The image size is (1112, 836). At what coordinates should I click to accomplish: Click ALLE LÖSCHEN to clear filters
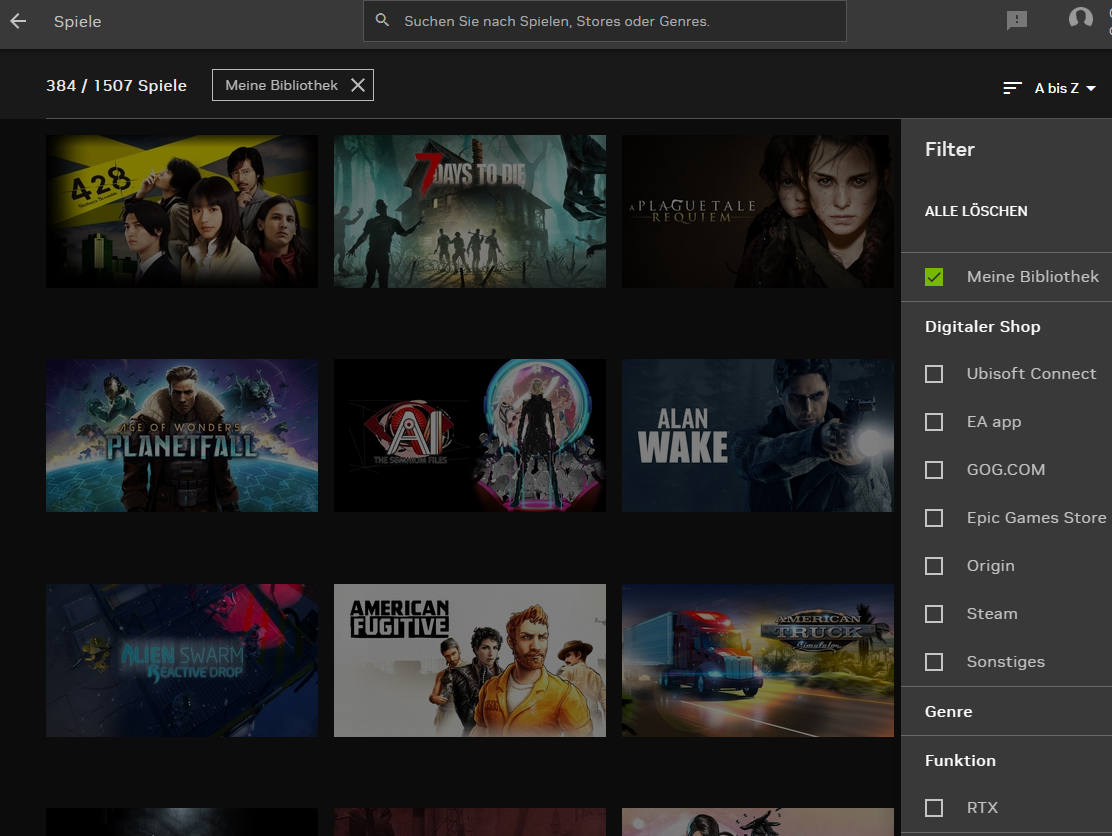pos(976,211)
